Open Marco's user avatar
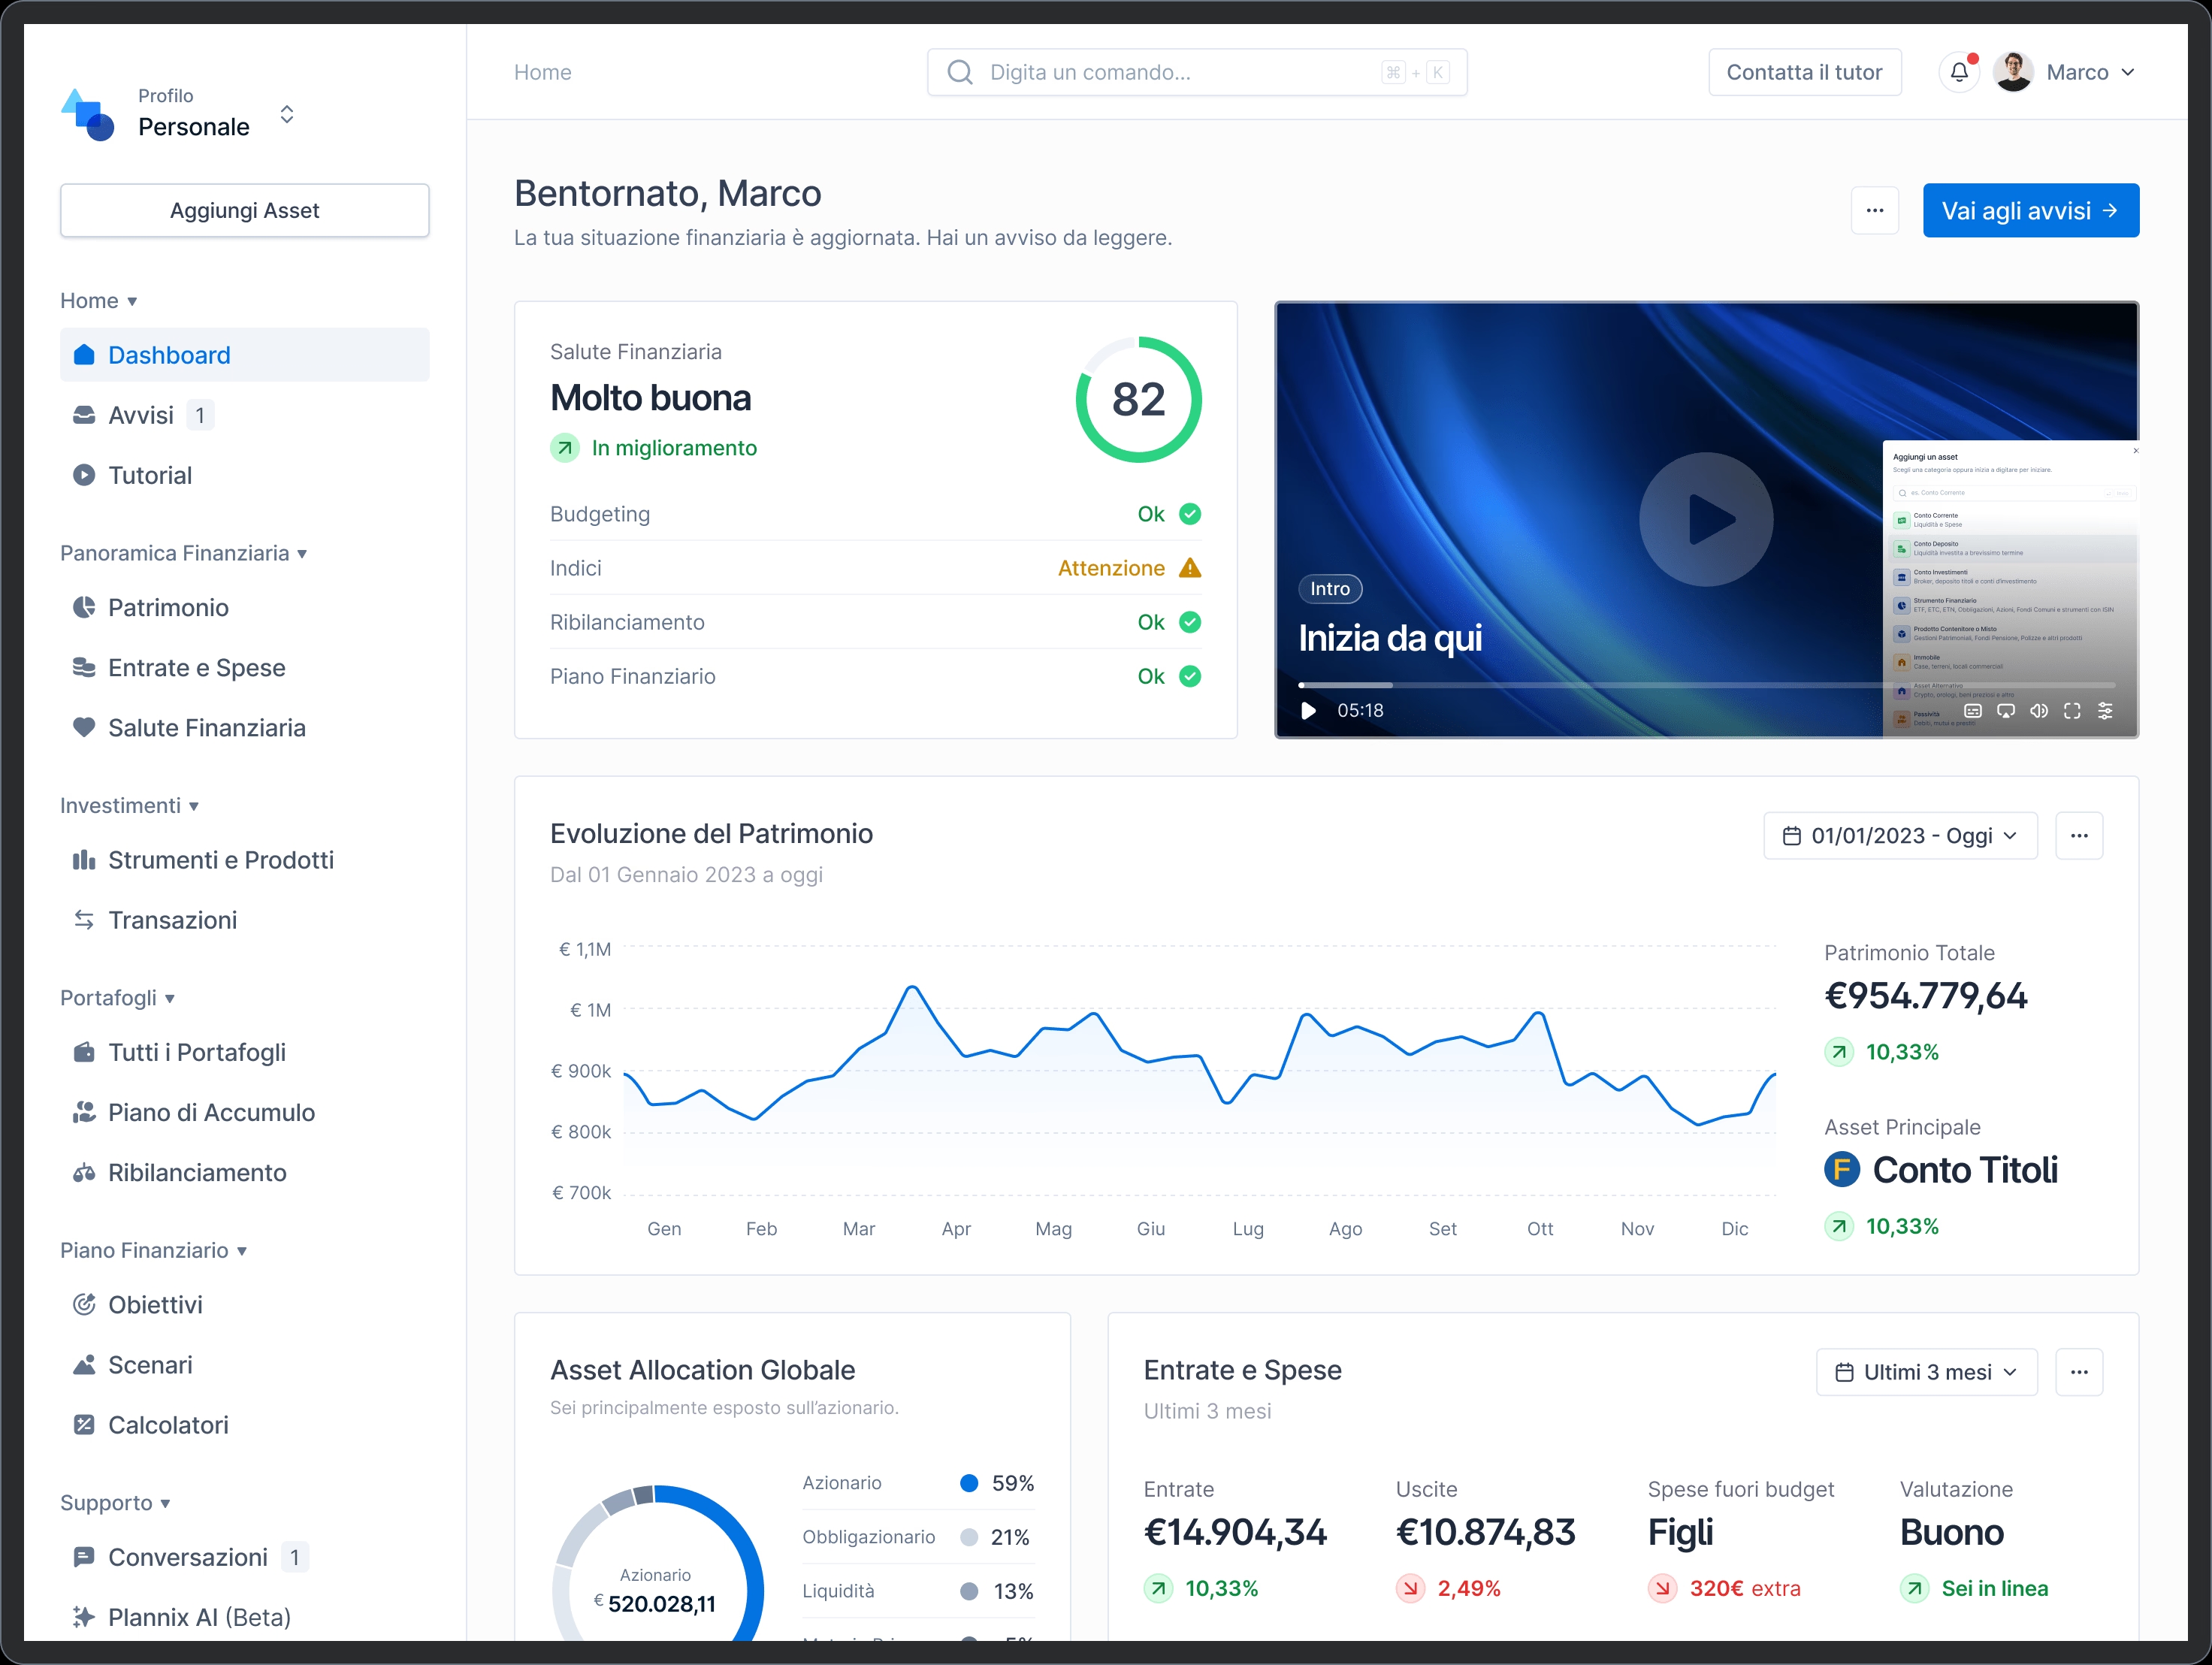Screen dimensions: 2212x1665 [x=2012, y=72]
